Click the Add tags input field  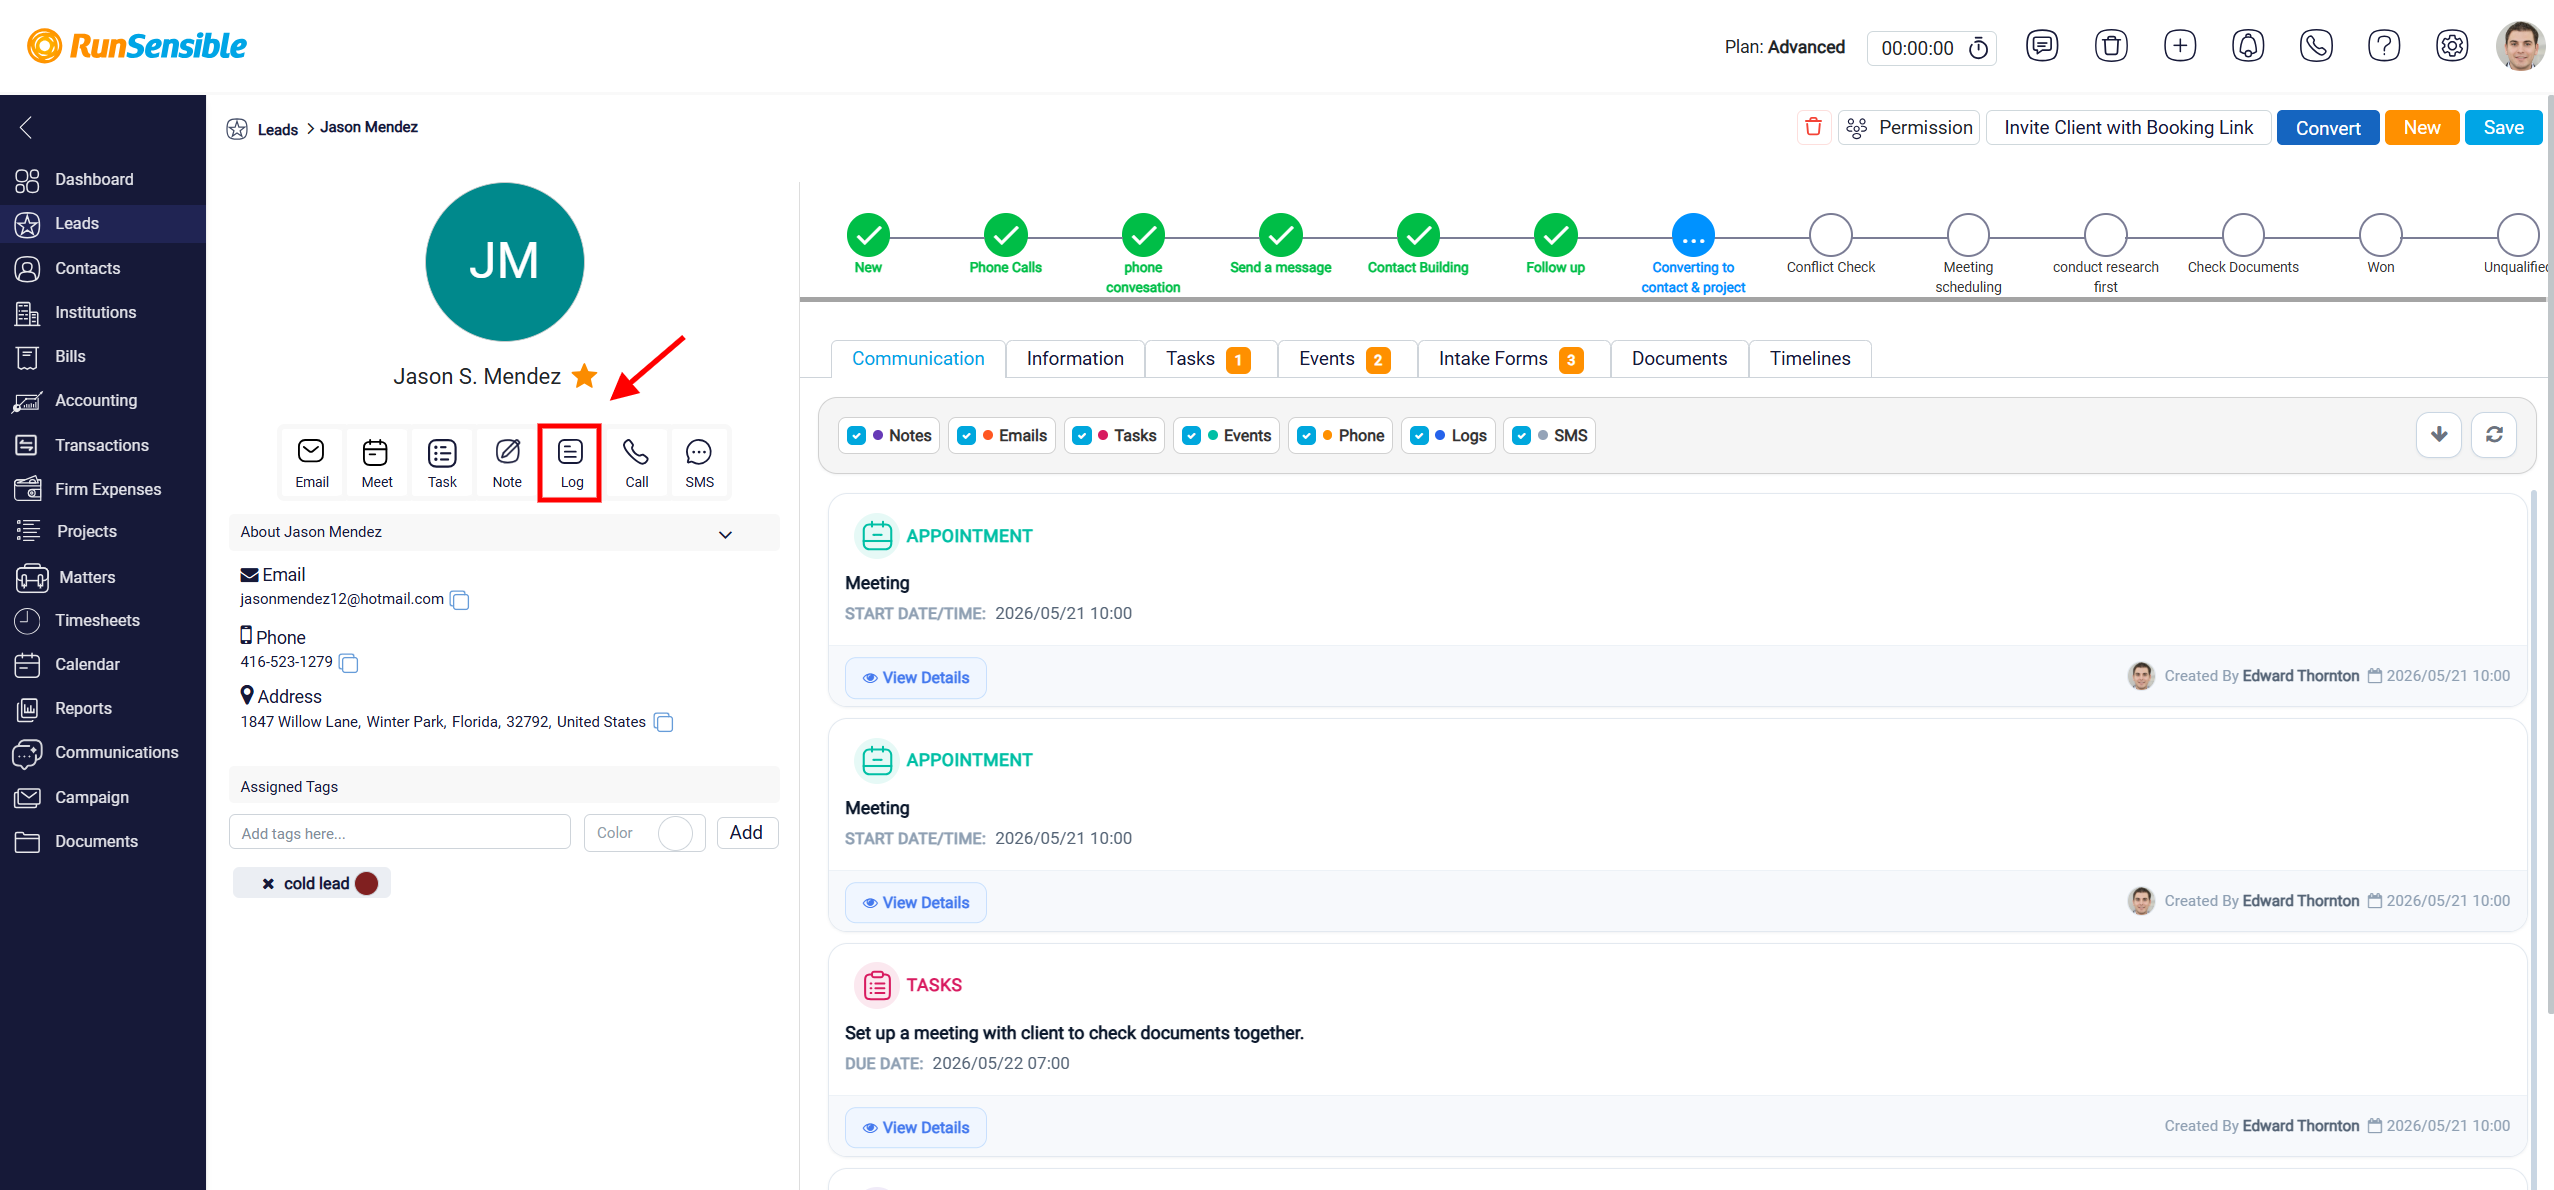coord(399,833)
